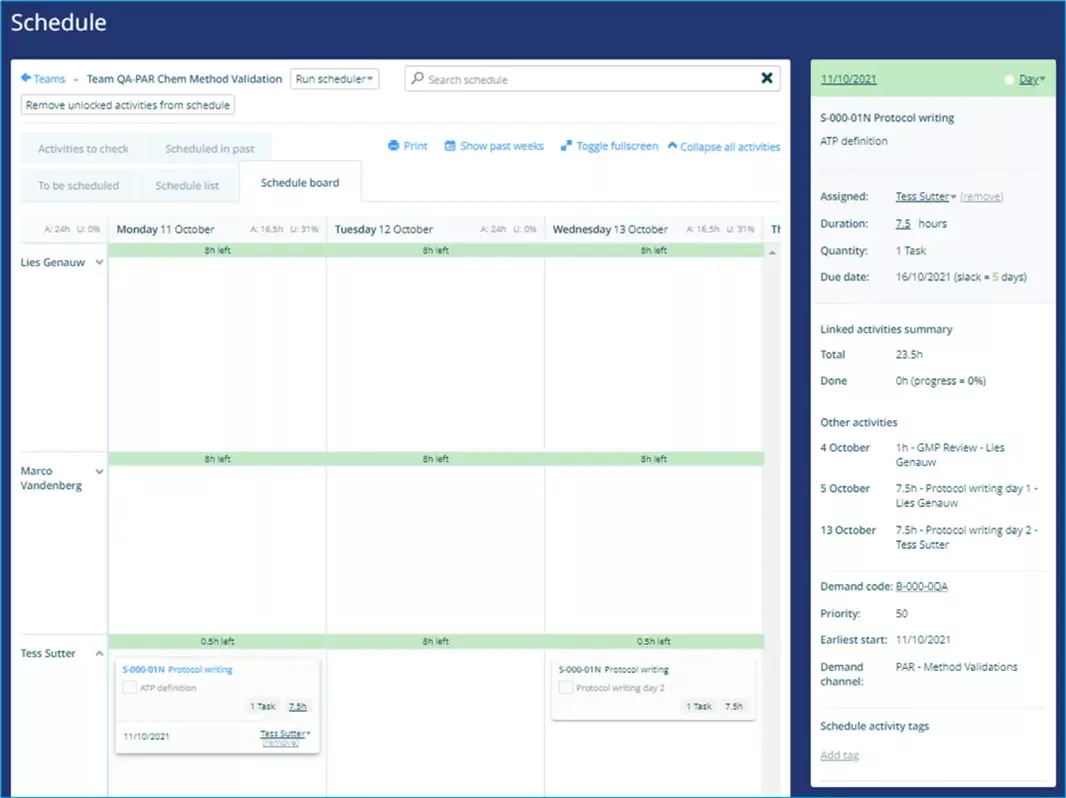Screen dimensions: 1066x798
Task: Clear the schedule search with the X
Action: tap(766, 78)
